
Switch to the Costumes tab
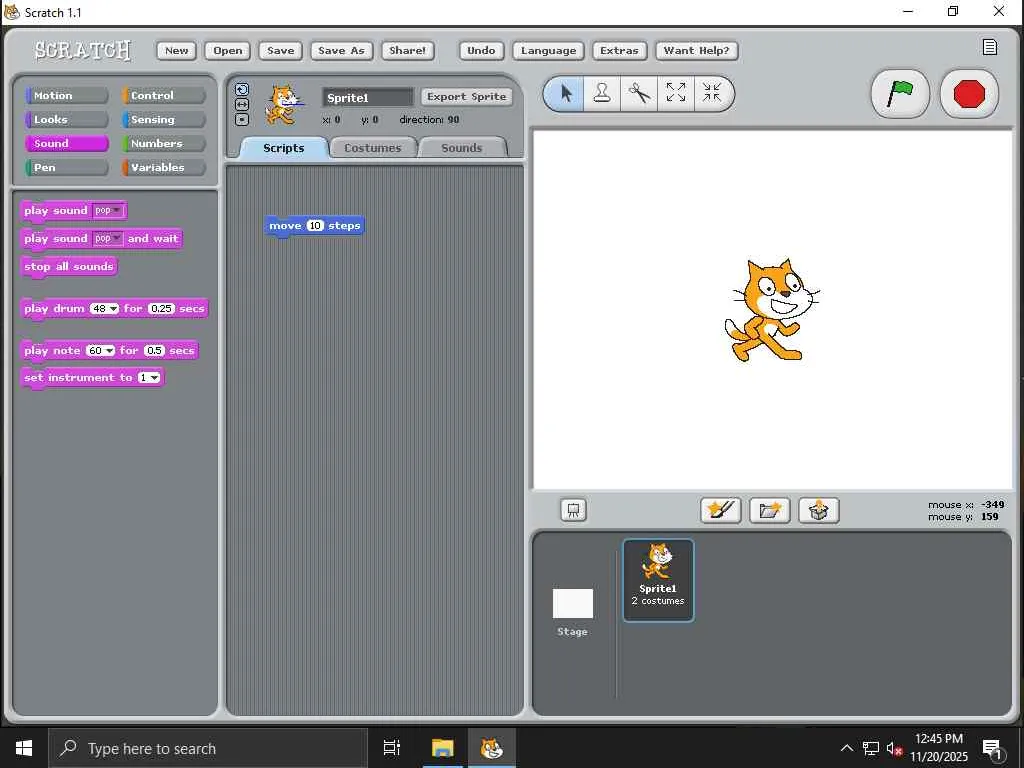(372, 148)
